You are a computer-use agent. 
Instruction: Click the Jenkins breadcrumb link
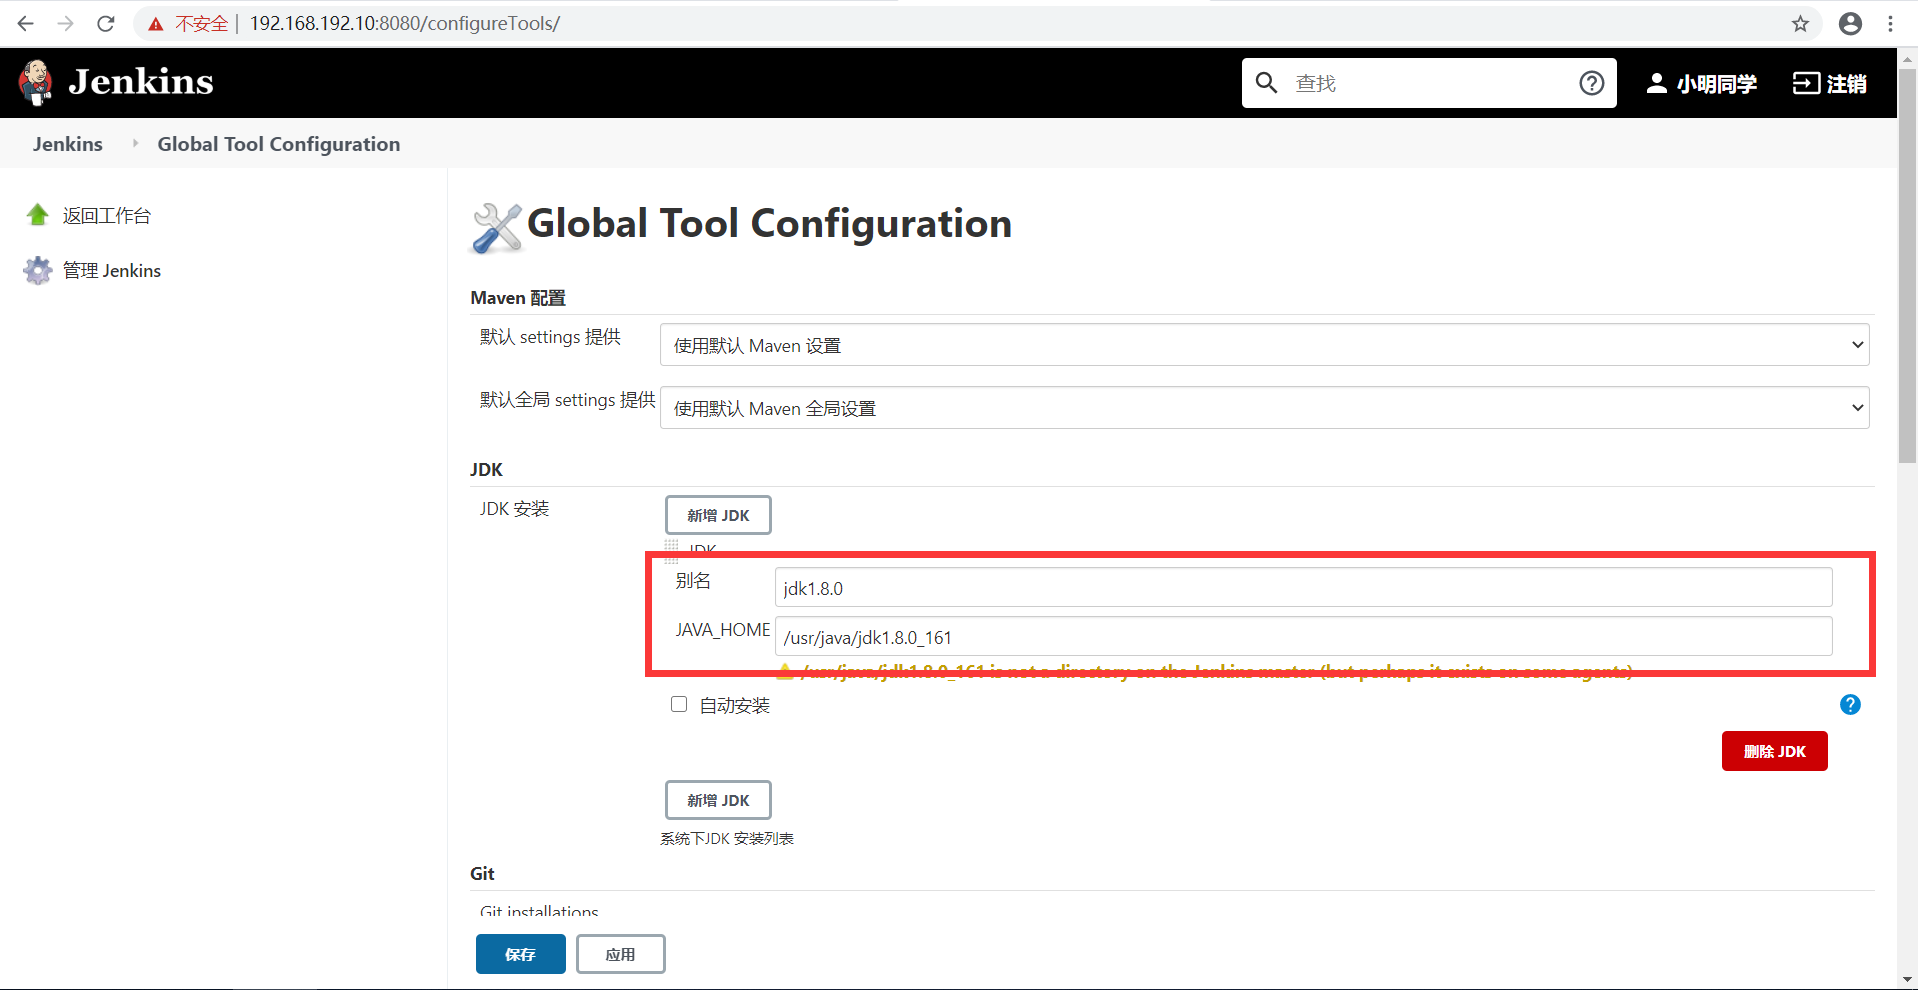pos(68,144)
